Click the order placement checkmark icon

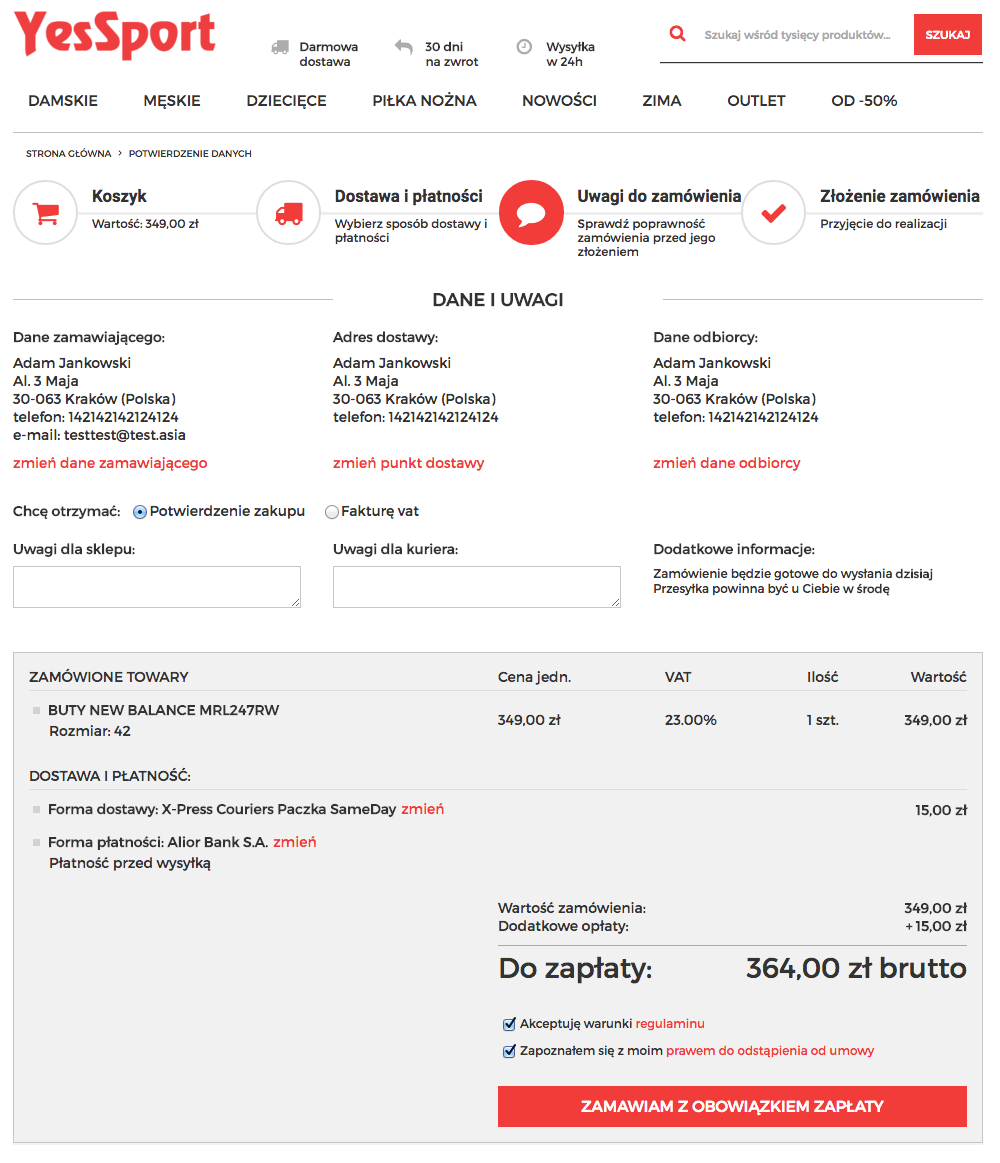point(773,212)
